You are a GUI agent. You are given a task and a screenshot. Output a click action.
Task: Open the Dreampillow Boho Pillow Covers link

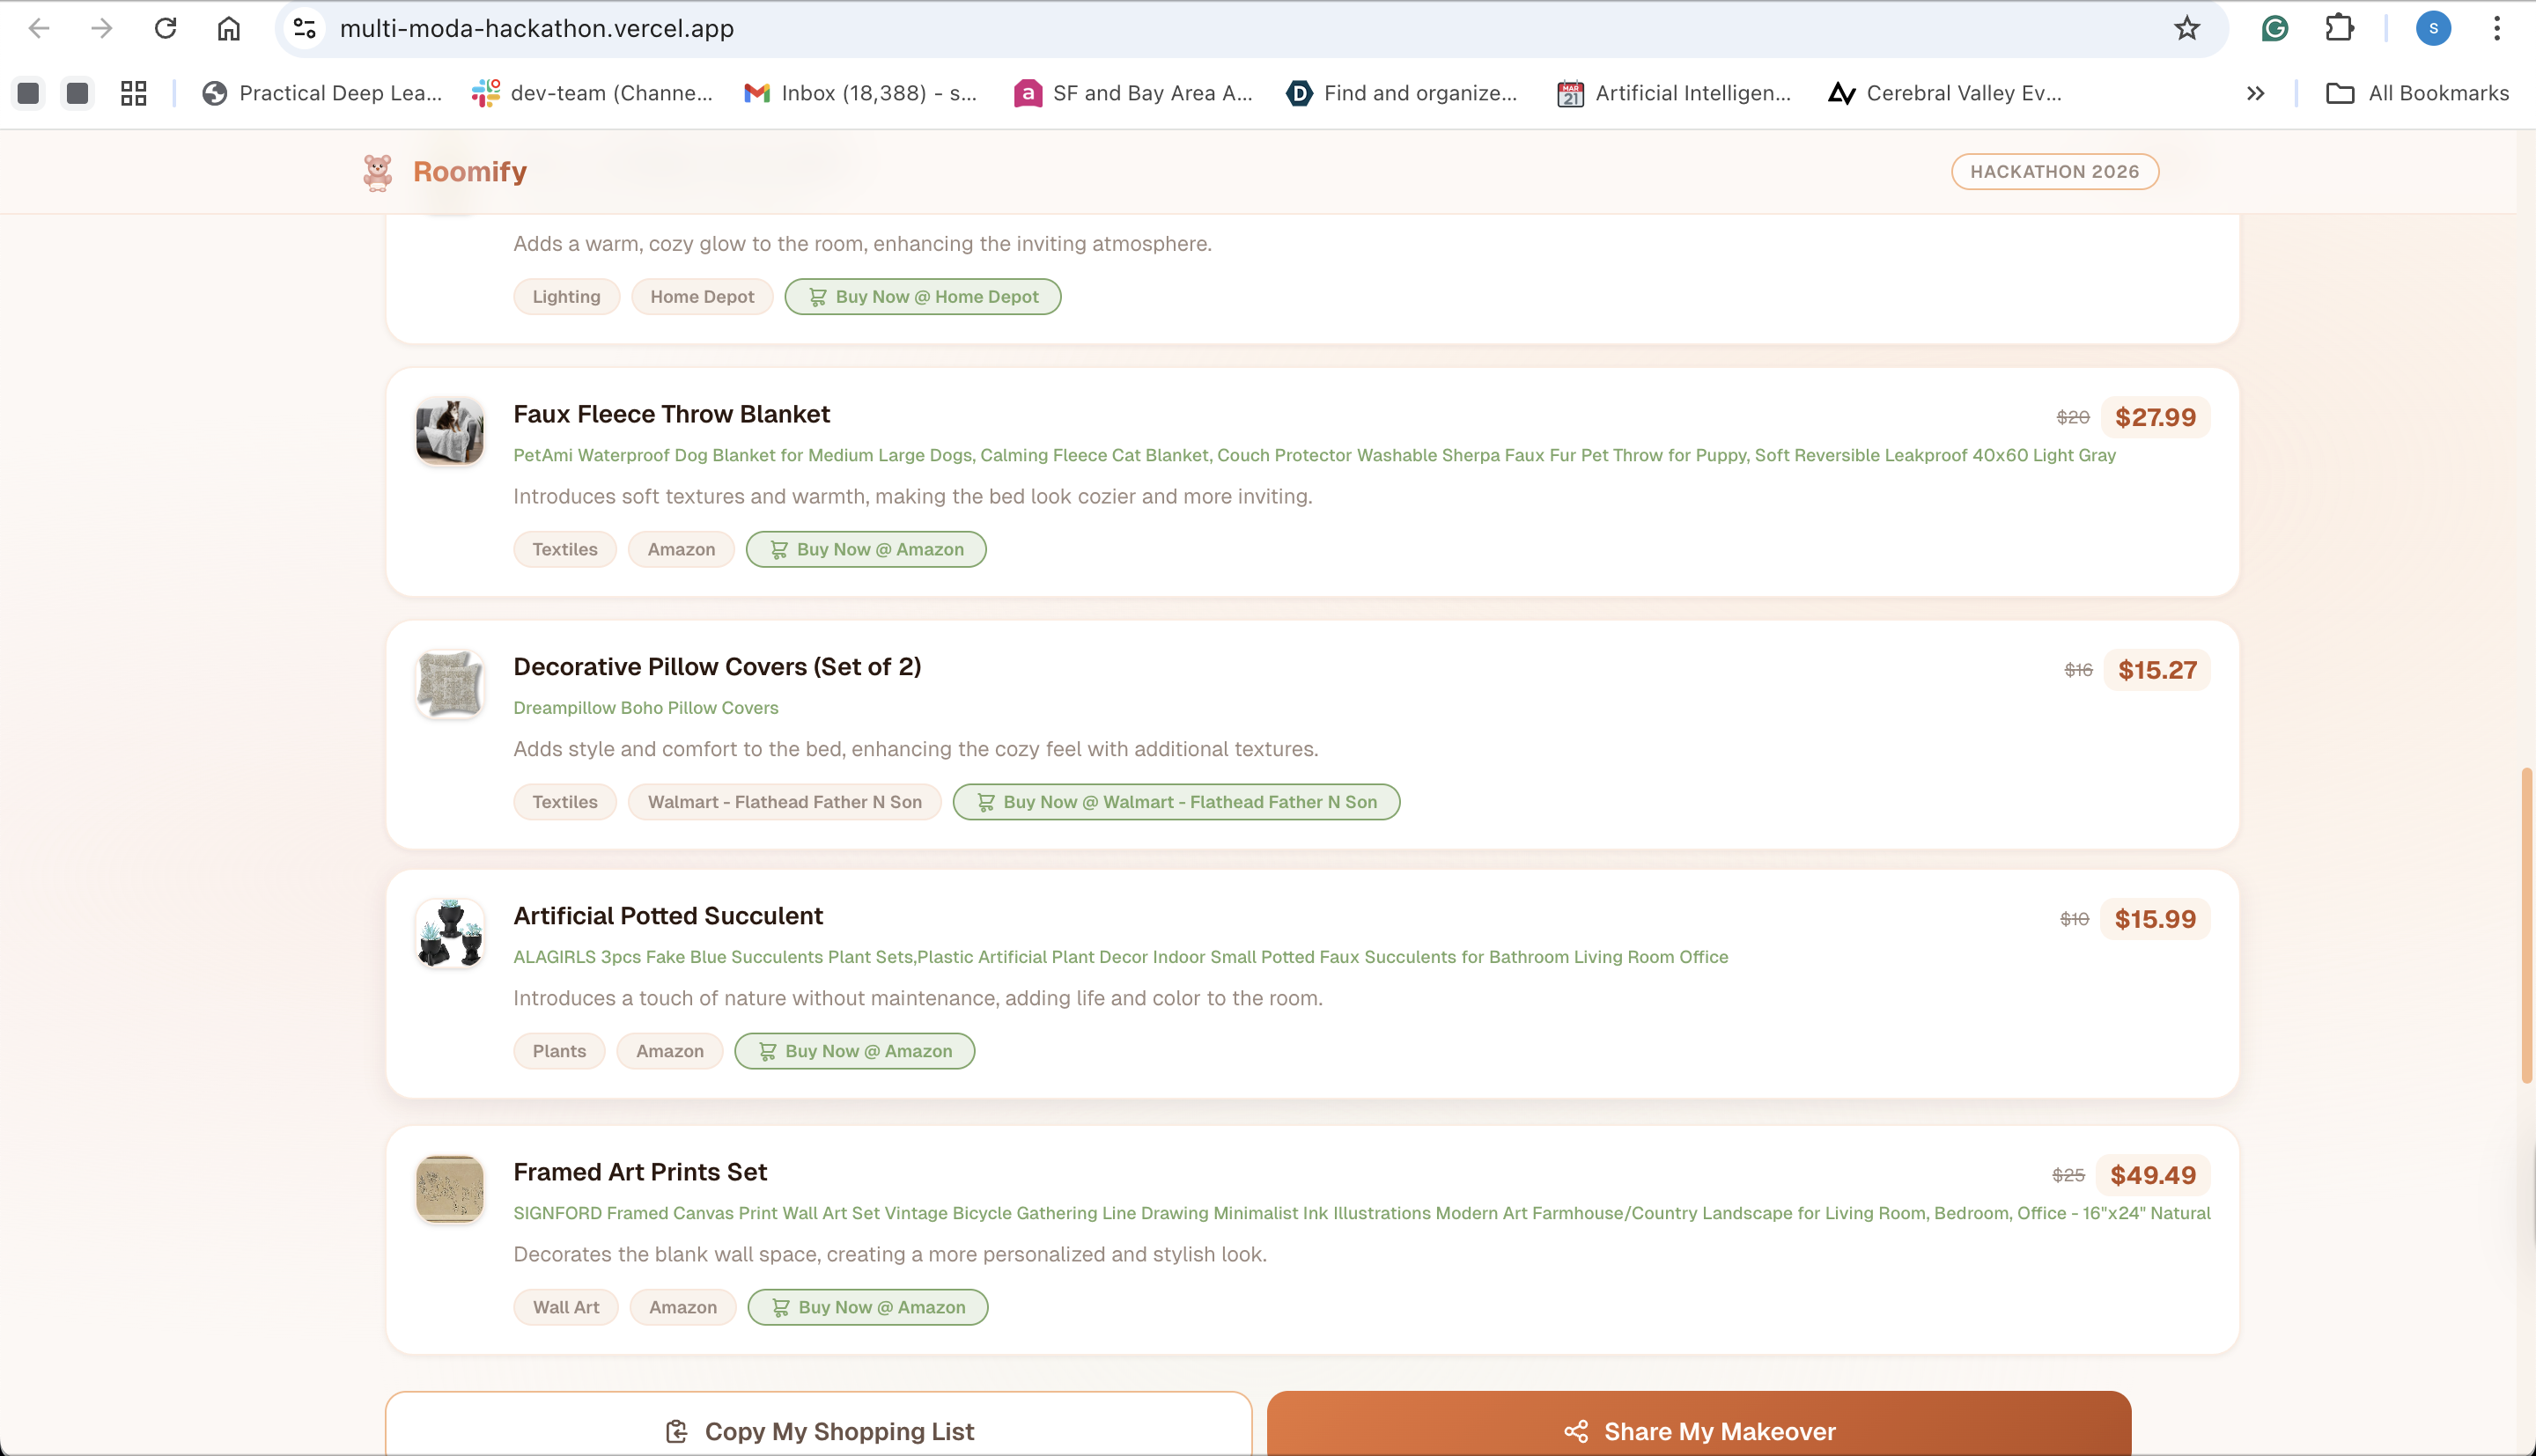pyautogui.click(x=645, y=708)
